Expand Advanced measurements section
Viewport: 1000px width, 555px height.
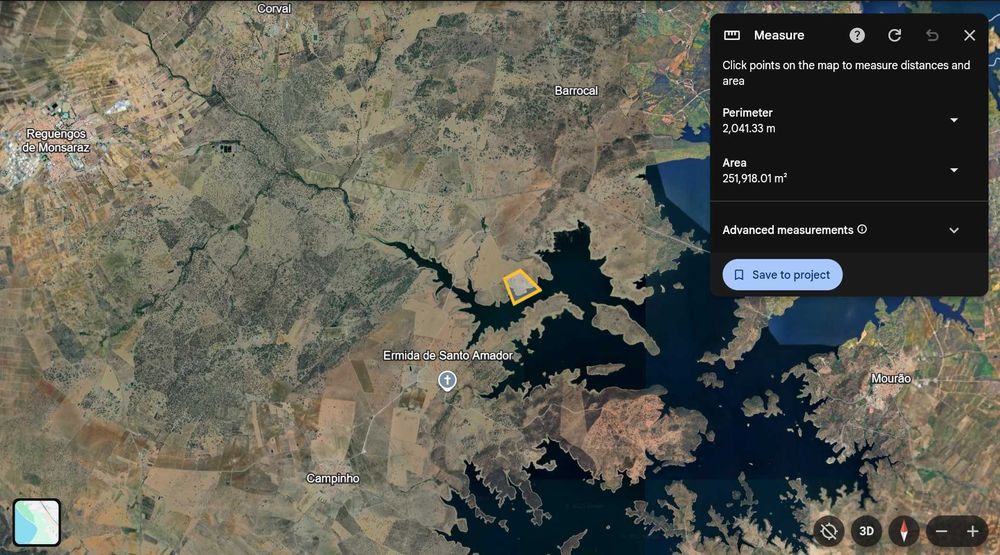(x=953, y=230)
